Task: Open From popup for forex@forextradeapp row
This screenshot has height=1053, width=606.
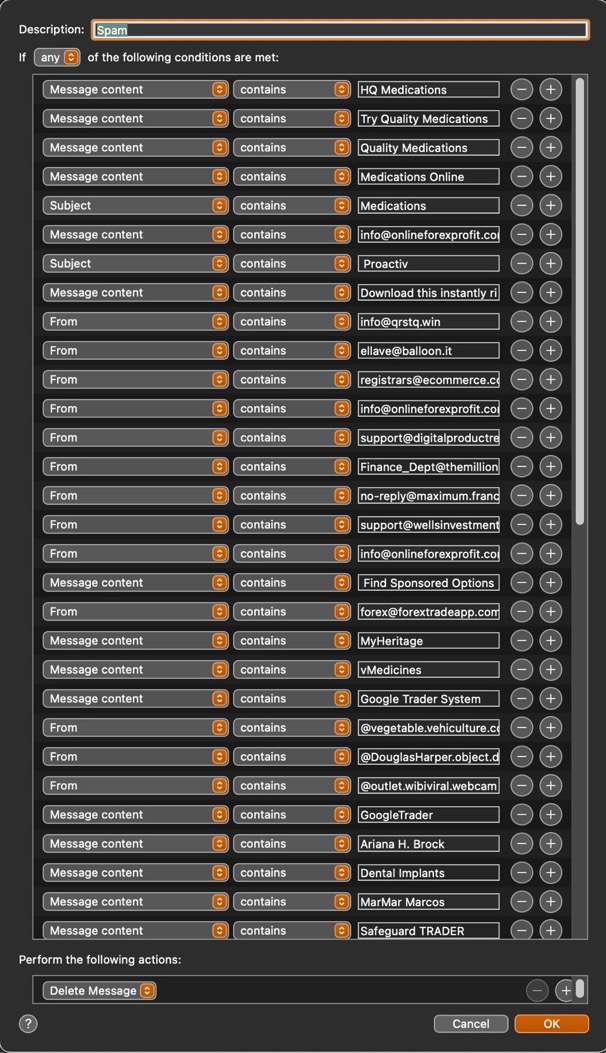Action: coord(135,611)
